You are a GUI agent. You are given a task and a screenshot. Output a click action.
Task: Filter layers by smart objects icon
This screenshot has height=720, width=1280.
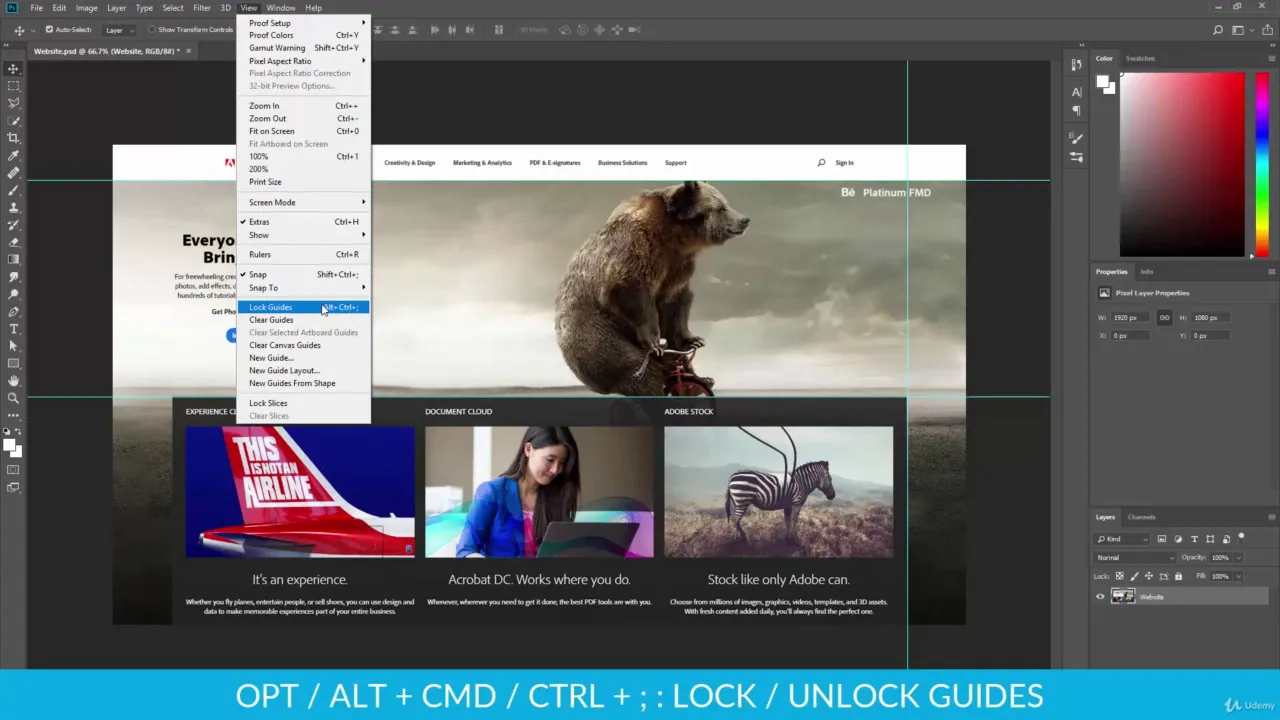(1226, 539)
